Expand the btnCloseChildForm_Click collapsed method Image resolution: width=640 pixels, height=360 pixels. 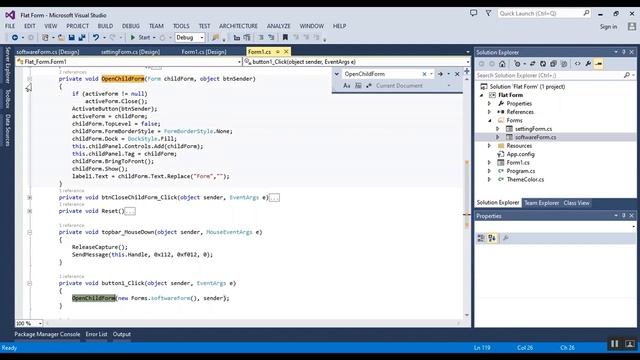pyautogui.click(x=29, y=198)
